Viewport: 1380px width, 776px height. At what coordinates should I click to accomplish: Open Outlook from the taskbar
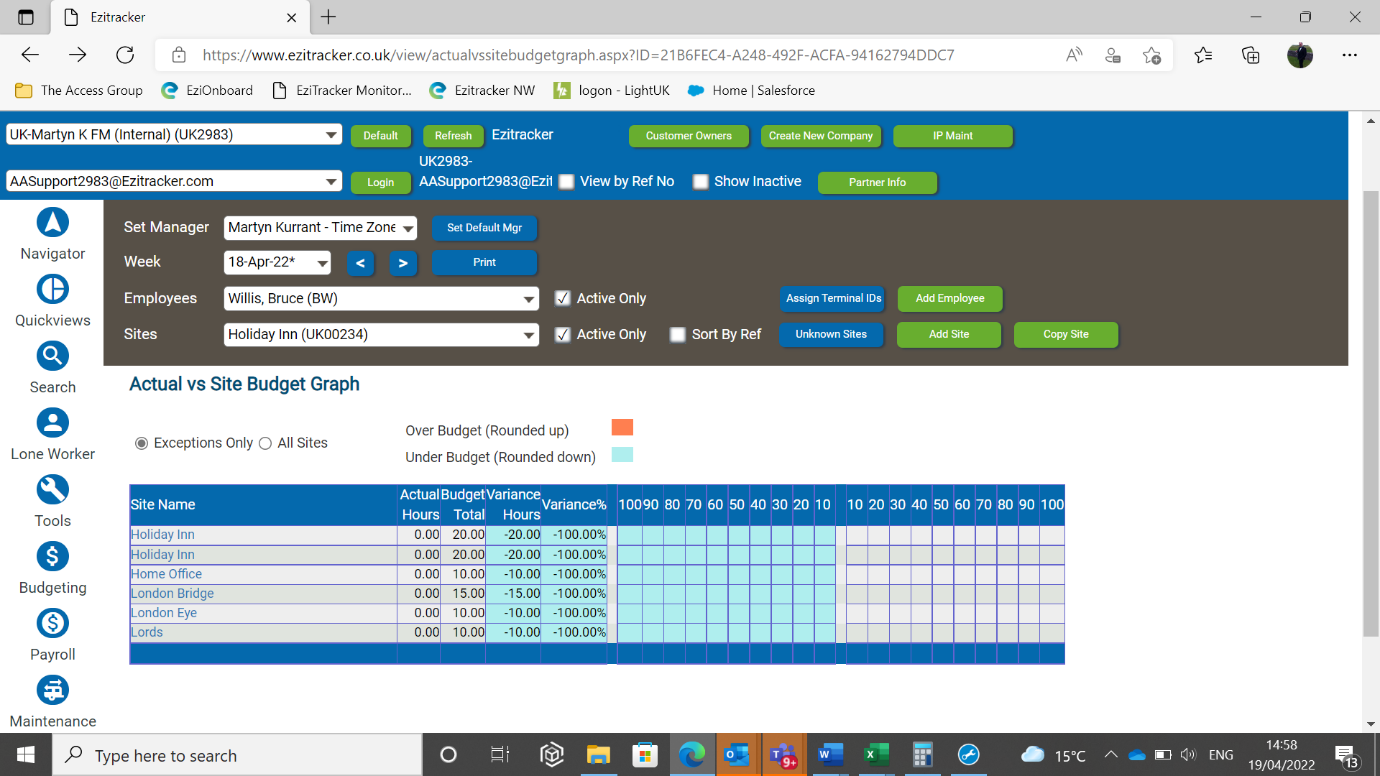point(737,754)
